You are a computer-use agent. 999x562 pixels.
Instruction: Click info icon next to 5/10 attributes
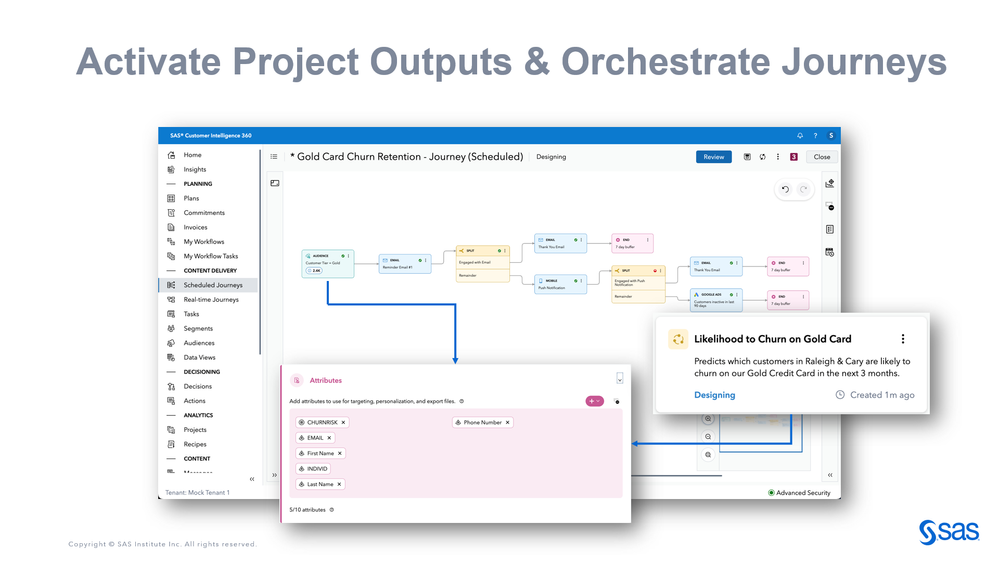(332, 510)
